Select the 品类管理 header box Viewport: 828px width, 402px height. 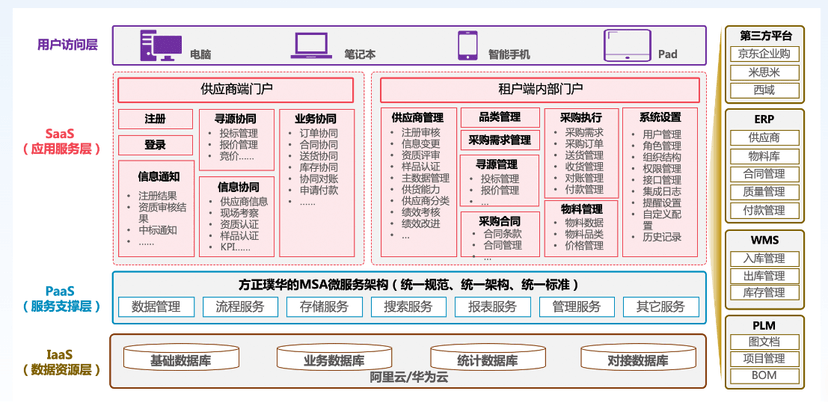point(499,117)
